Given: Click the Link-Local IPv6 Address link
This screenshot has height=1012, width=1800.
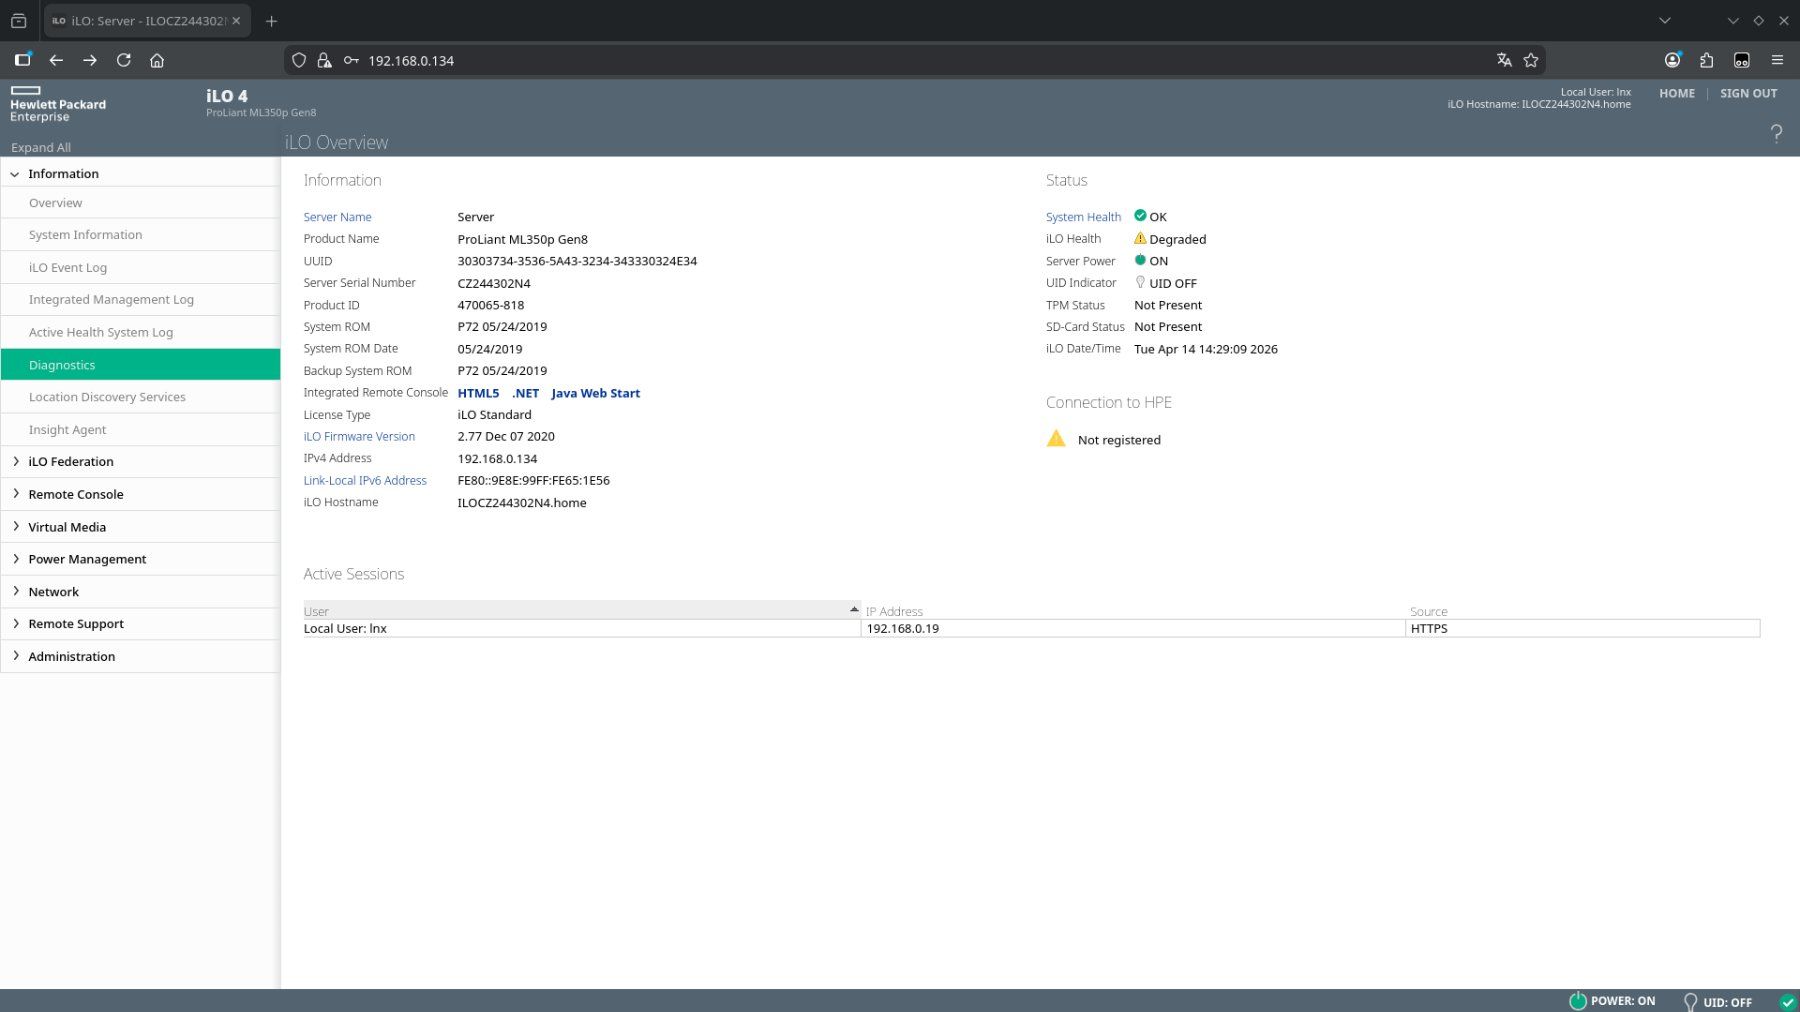Looking at the screenshot, I should point(365,481).
